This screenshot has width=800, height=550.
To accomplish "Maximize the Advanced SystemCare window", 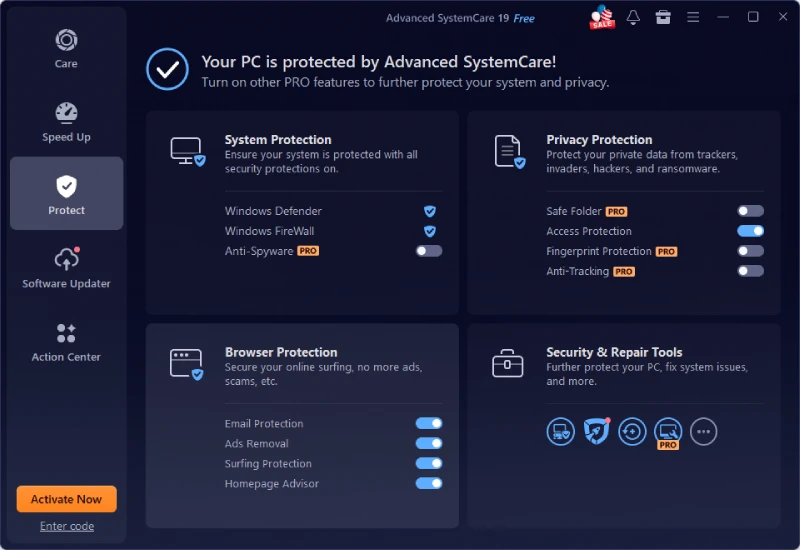I will pos(753,17).
